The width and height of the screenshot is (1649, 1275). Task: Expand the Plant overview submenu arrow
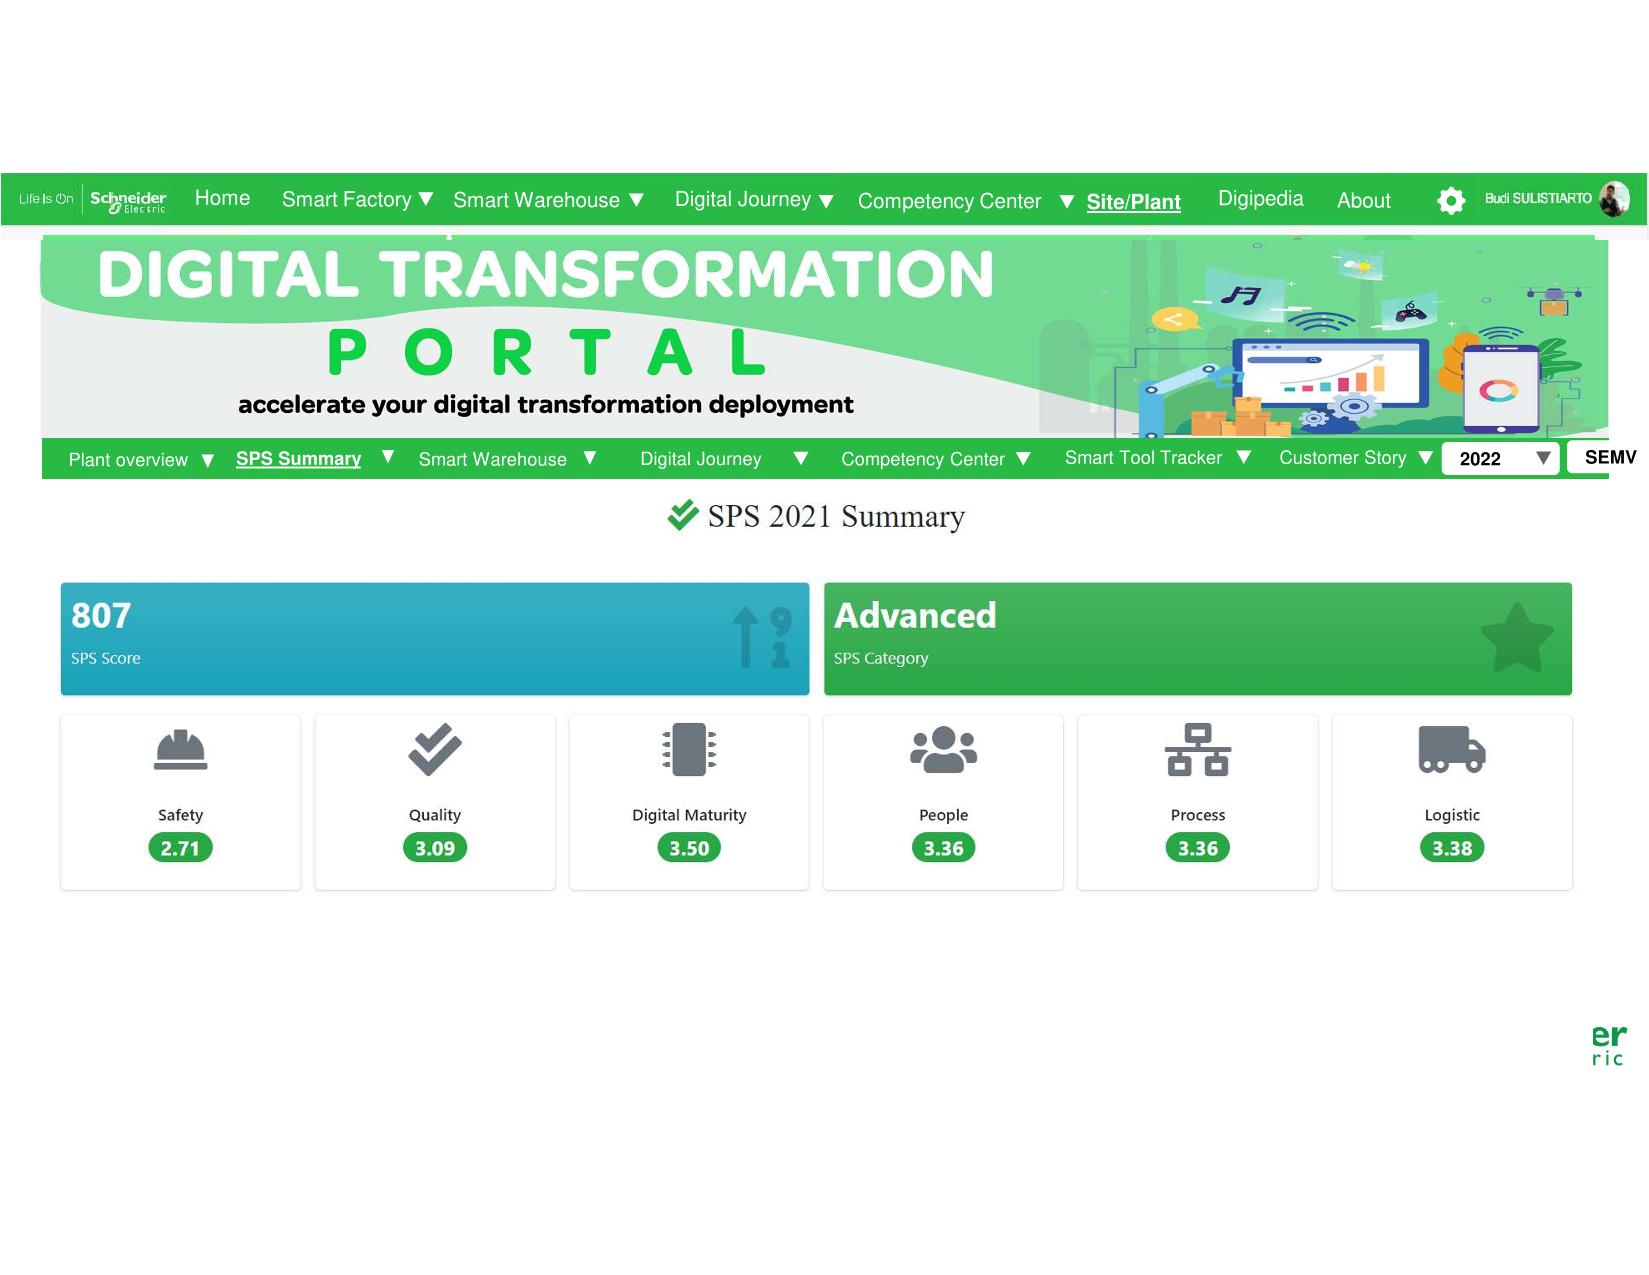(x=208, y=460)
